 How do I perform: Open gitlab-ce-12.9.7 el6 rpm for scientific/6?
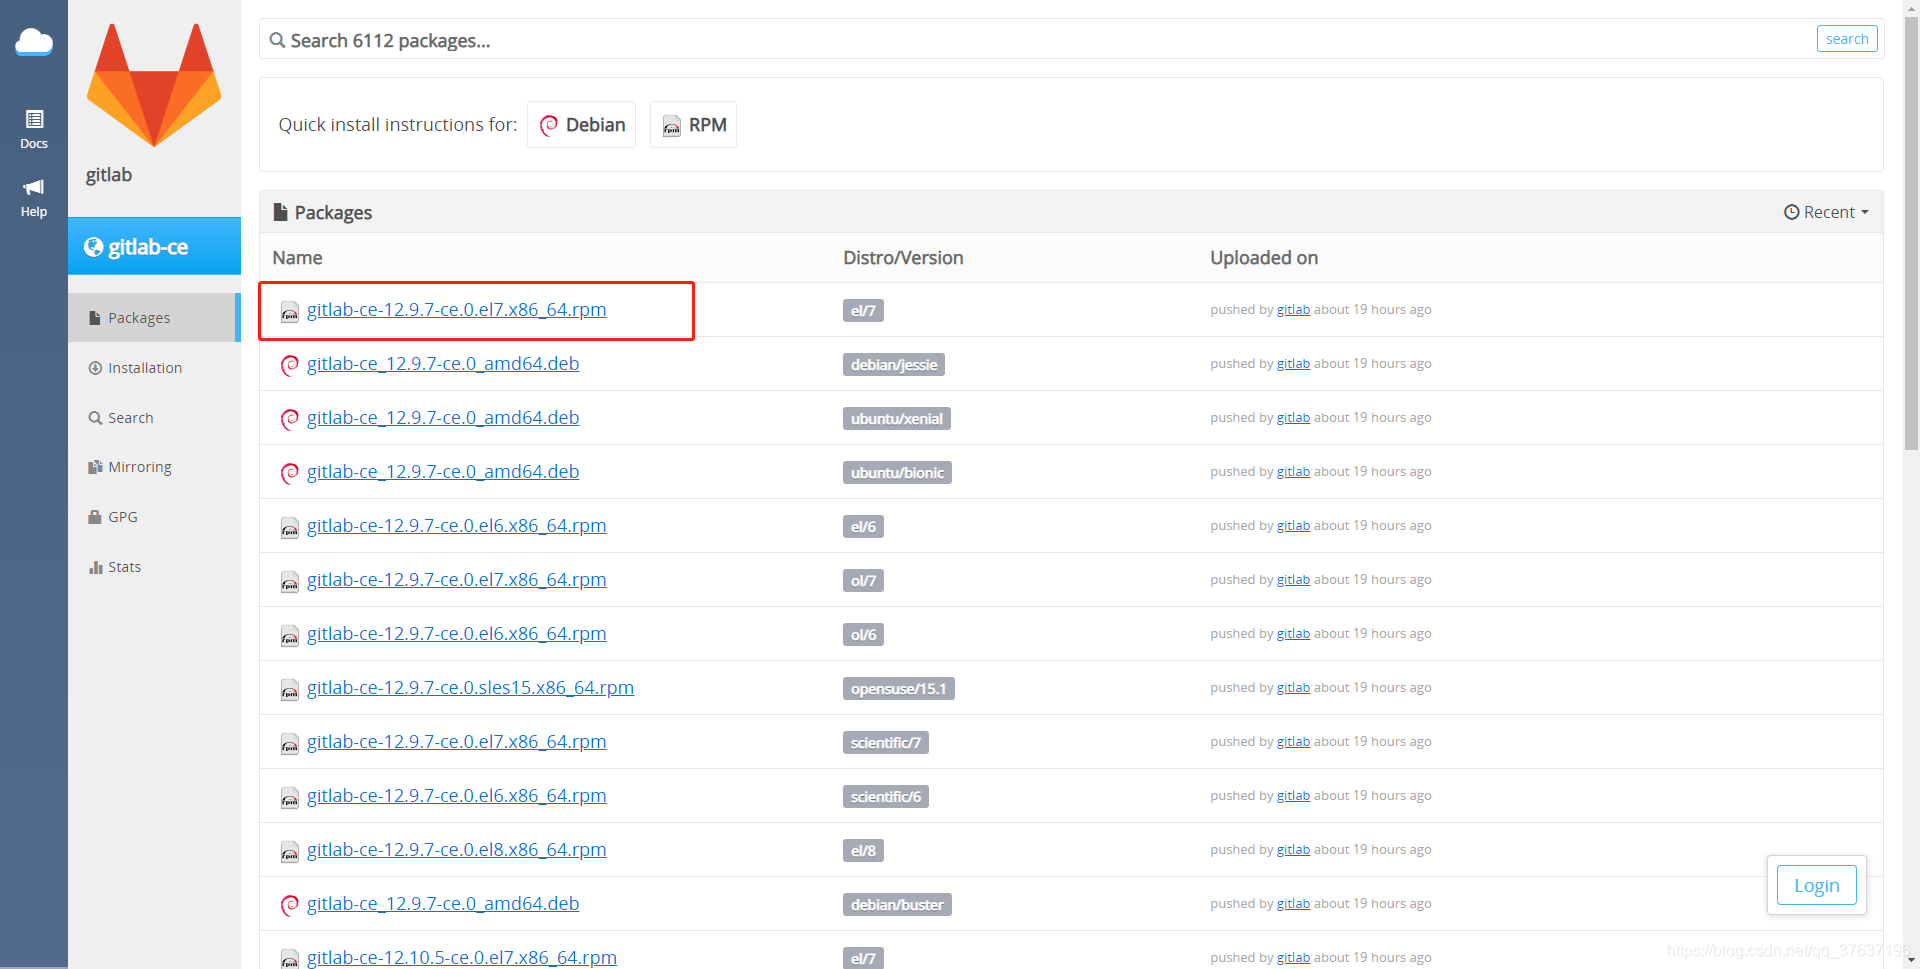456,796
